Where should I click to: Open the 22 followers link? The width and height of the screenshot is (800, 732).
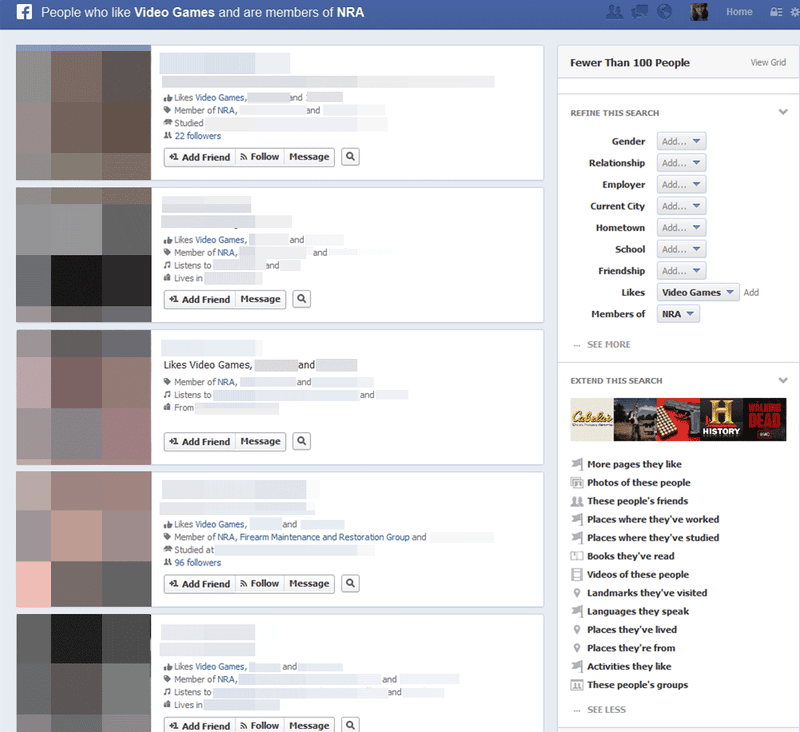(198, 136)
